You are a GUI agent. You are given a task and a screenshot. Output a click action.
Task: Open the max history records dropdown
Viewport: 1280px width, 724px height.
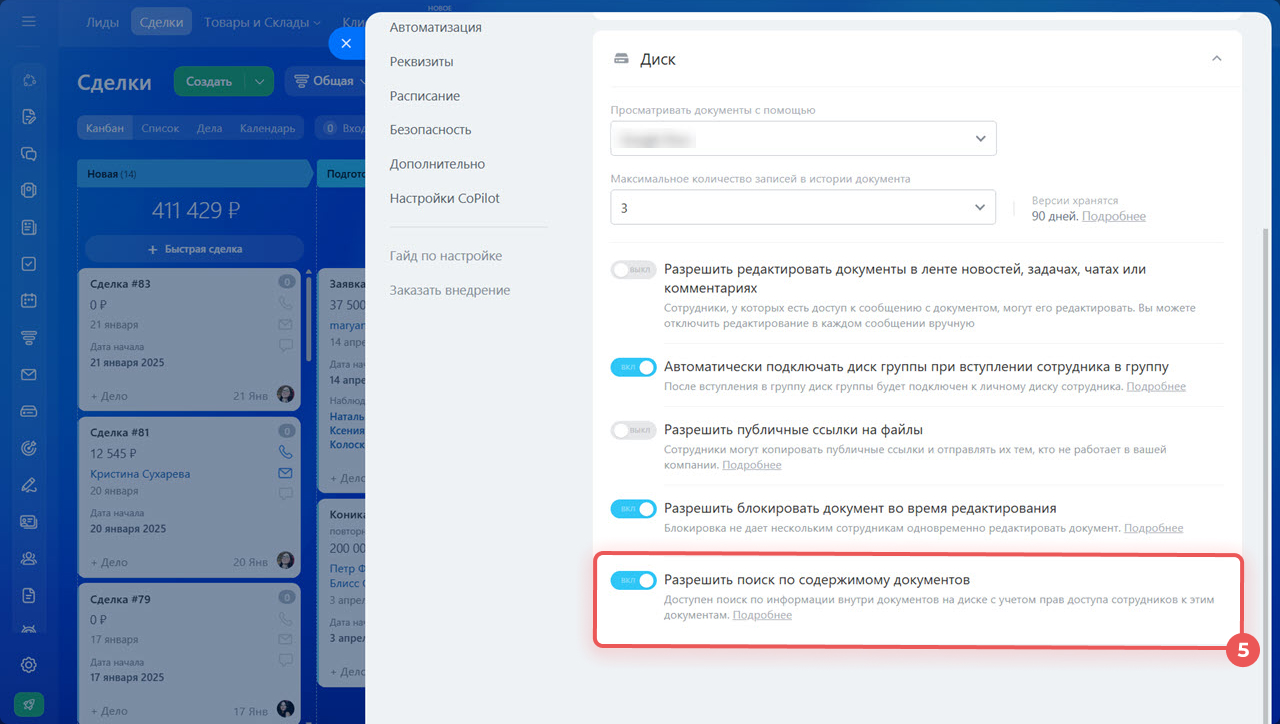(x=803, y=208)
